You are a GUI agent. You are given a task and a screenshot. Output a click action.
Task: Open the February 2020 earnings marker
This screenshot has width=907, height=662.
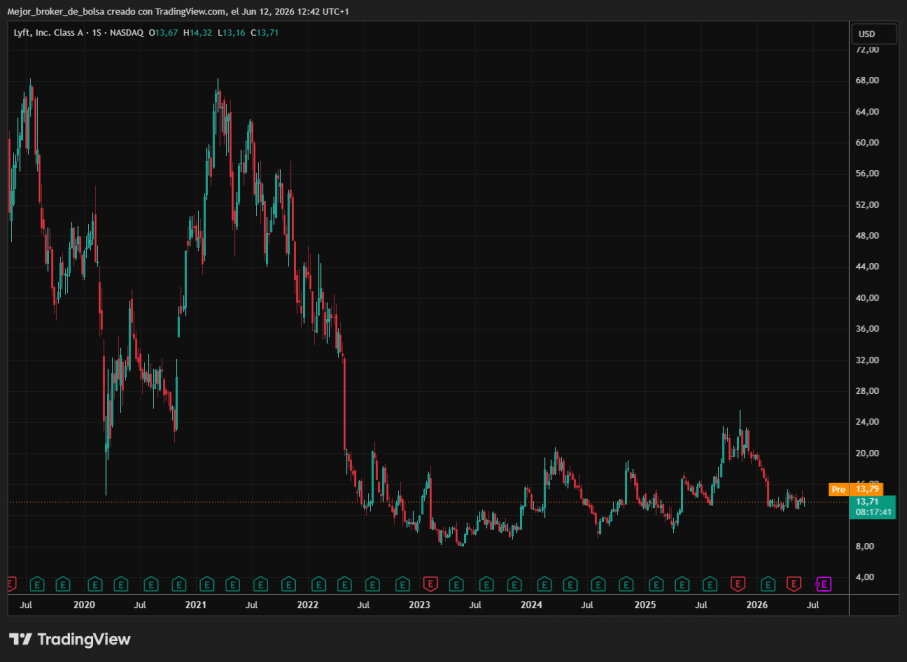click(x=95, y=584)
